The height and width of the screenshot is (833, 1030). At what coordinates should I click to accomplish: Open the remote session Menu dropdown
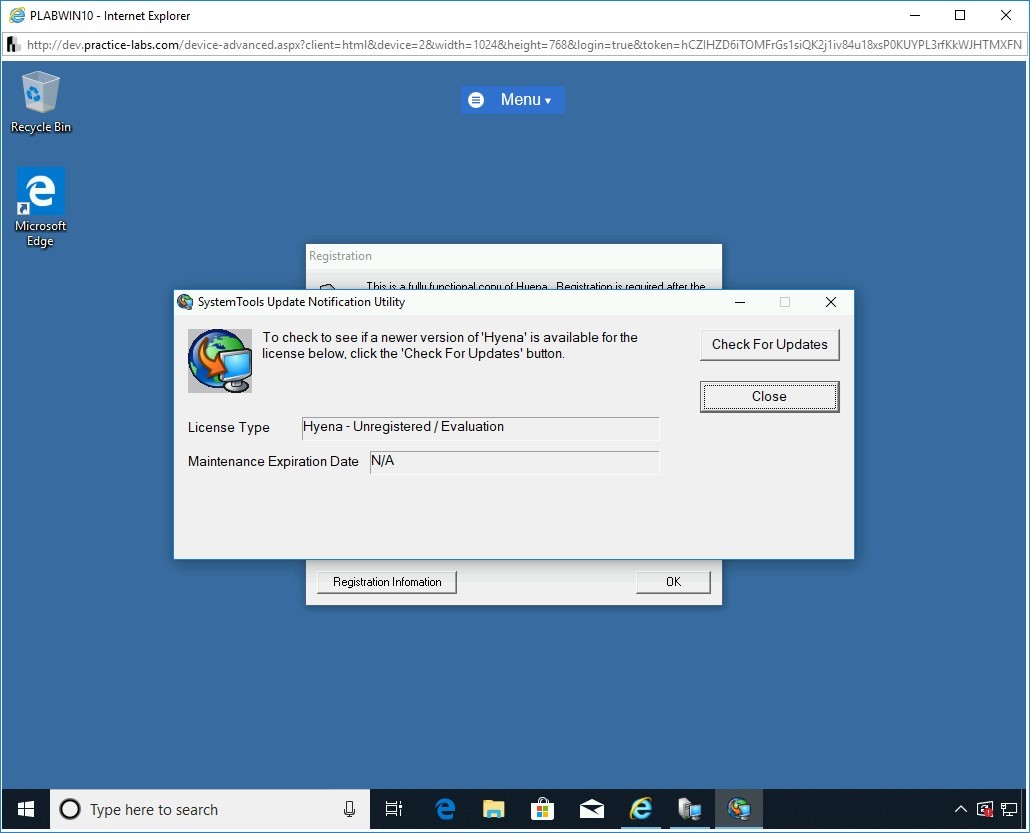coord(513,100)
